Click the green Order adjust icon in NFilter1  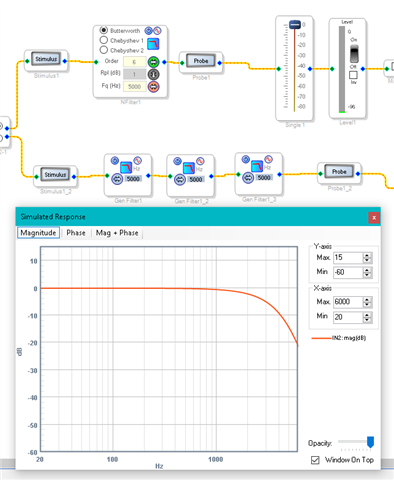[x=153, y=62]
